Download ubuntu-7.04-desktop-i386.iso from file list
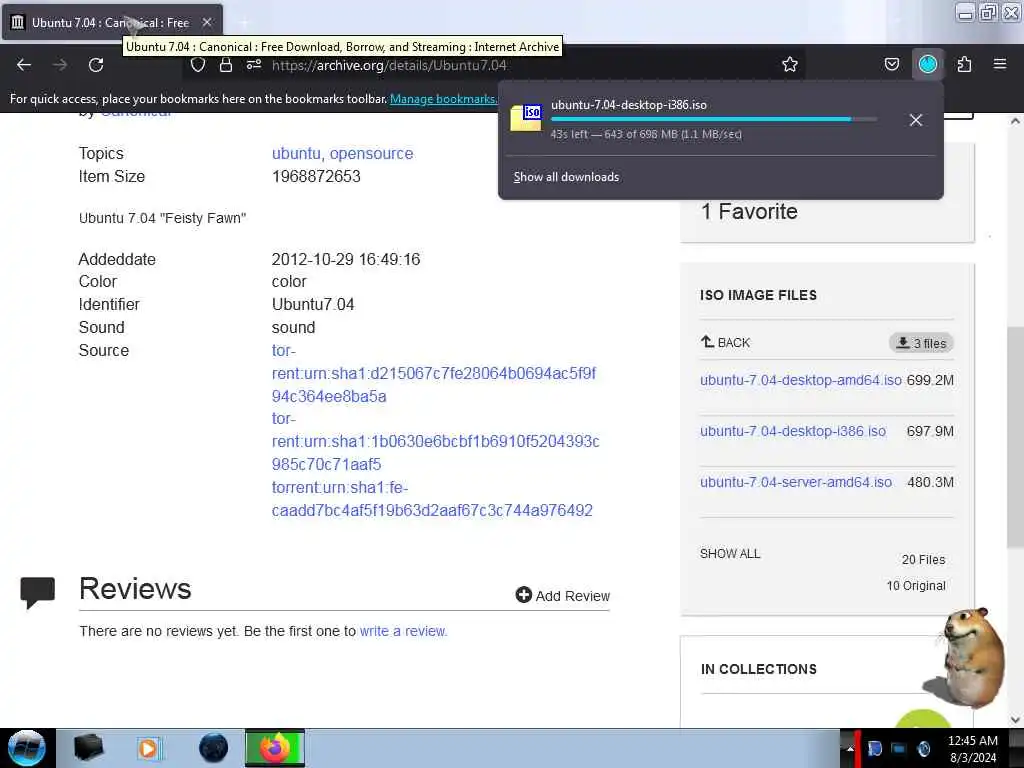The width and height of the screenshot is (1024, 768). pyautogui.click(x=793, y=431)
